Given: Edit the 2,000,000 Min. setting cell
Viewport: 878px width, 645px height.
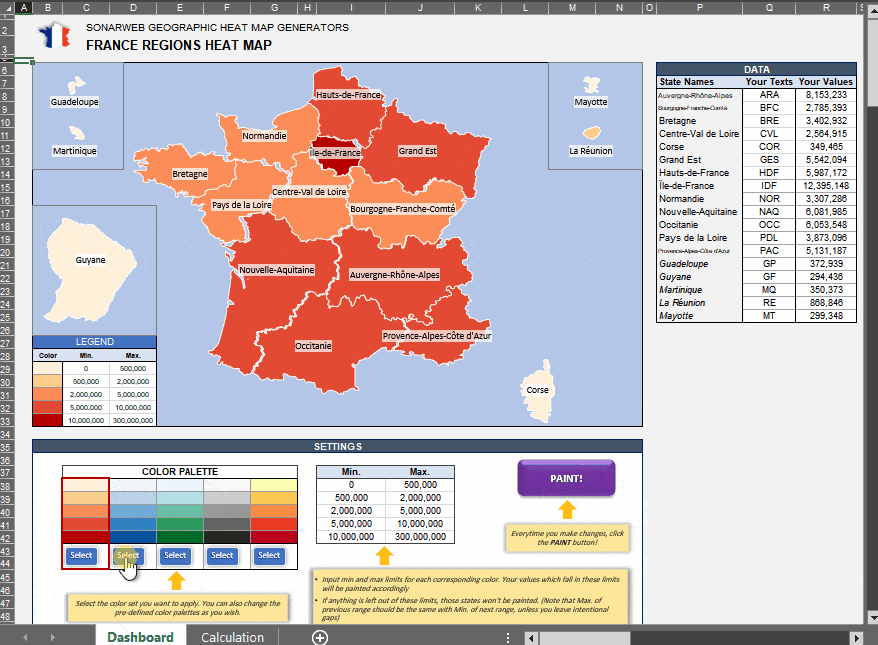Looking at the screenshot, I should pyautogui.click(x=351, y=511).
